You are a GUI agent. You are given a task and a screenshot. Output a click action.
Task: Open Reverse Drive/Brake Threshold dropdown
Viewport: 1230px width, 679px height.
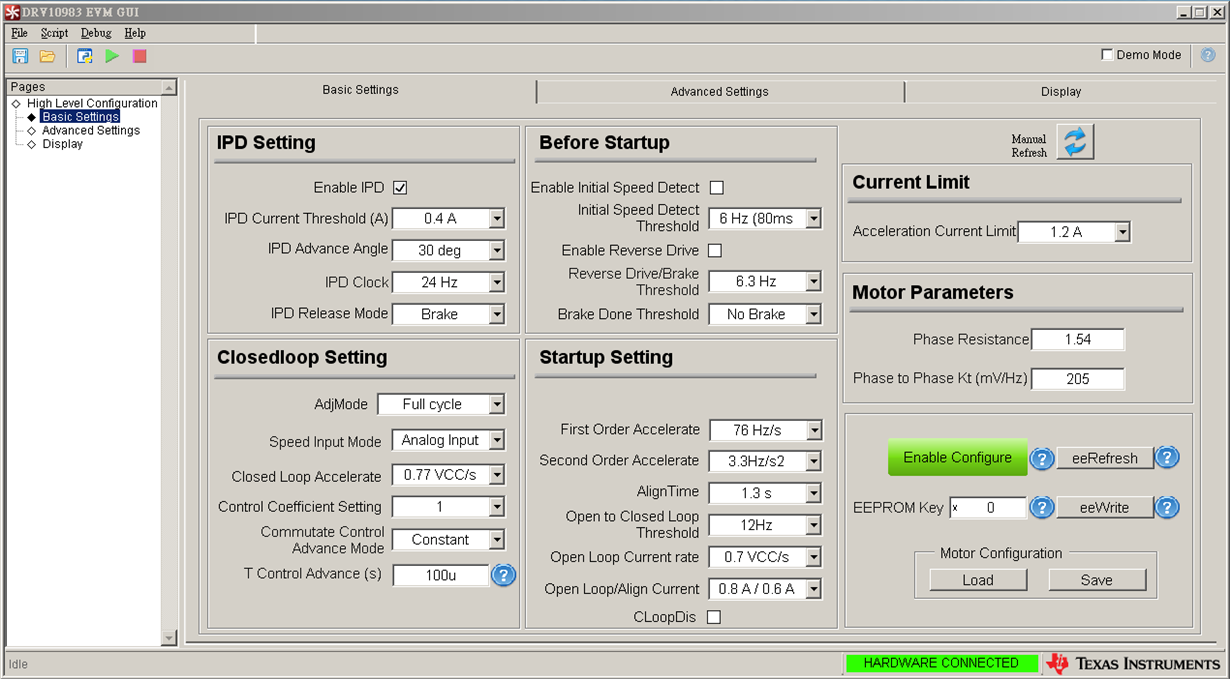tap(814, 282)
